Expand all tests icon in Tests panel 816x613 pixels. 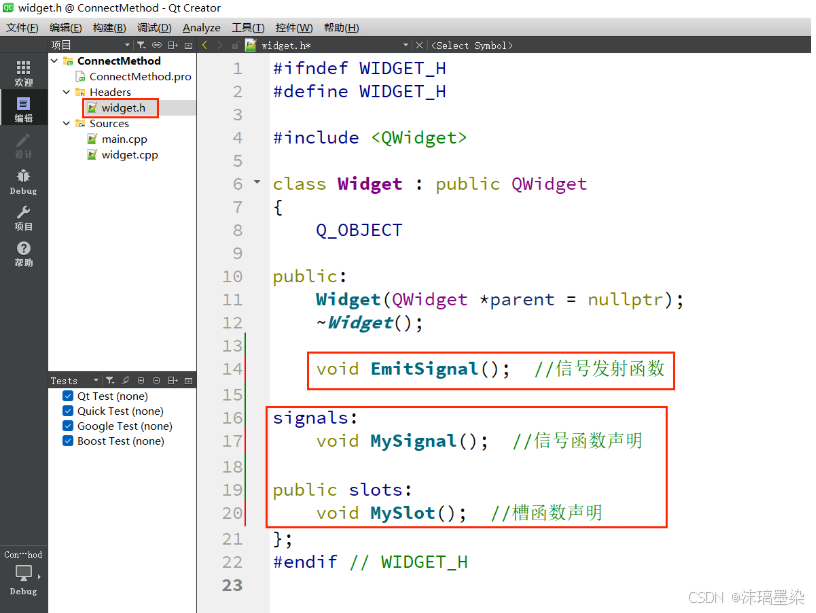(141, 380)
